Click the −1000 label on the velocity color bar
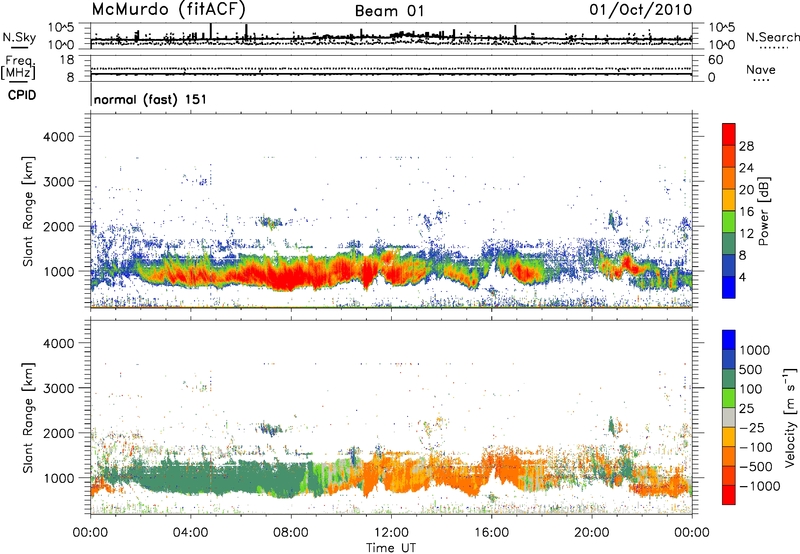This screenshot has height=554, width=800. tap(759, 486)
